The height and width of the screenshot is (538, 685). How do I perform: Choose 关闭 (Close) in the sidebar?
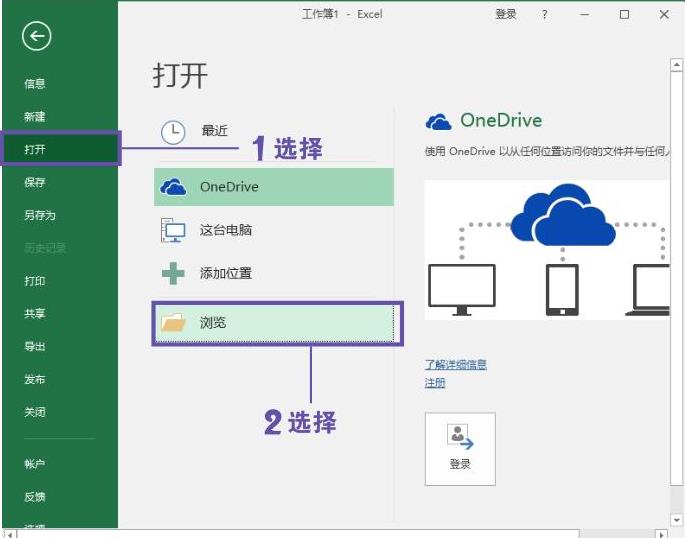pyautogui.click(x=35, y=412)
